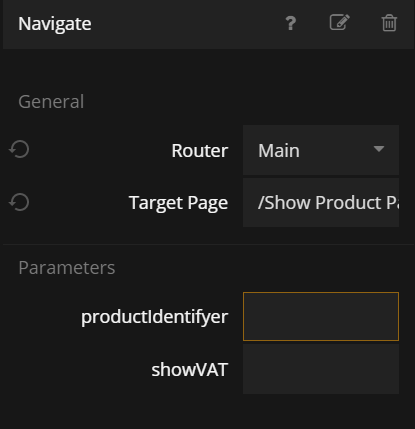Click the Parameters section header
The image size is (415, 429).
tap(67, 268)
